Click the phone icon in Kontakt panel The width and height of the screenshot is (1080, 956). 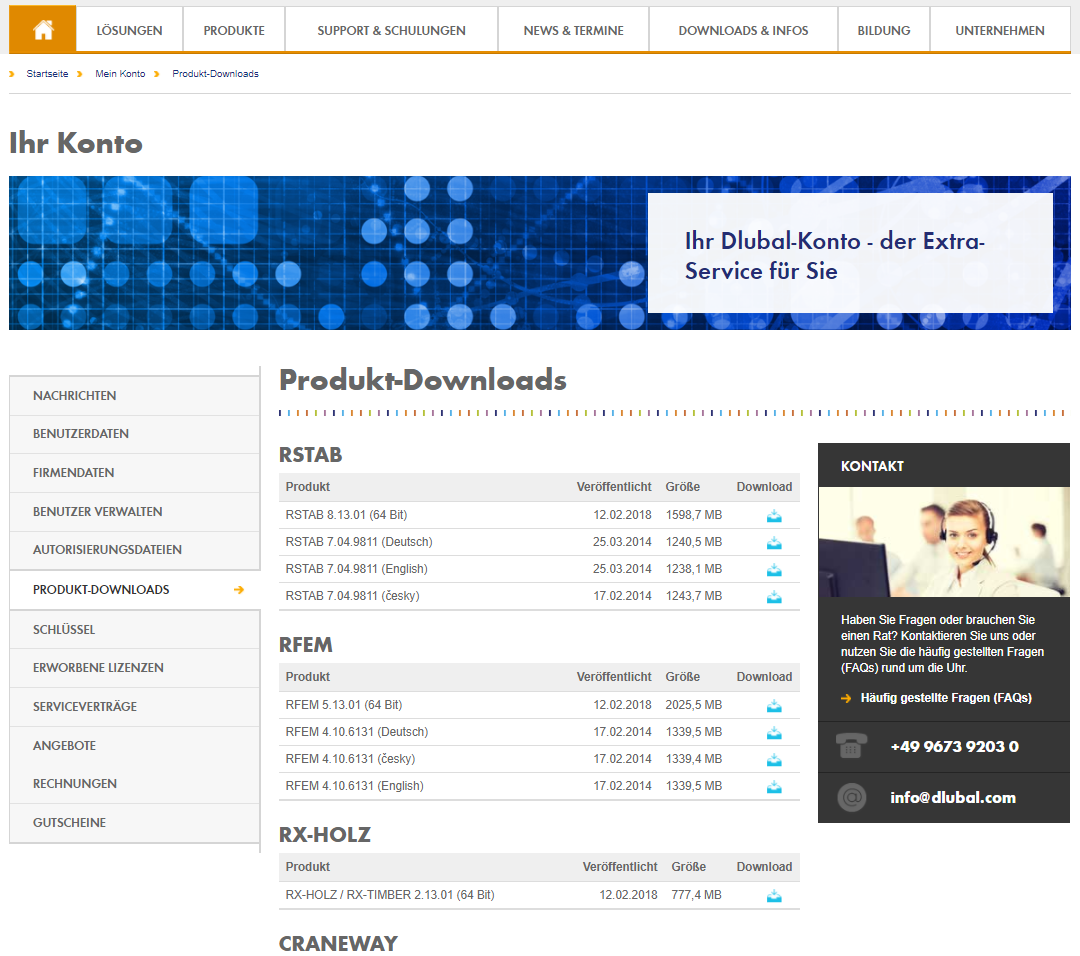pyautogui.click(x=851, y=746)
